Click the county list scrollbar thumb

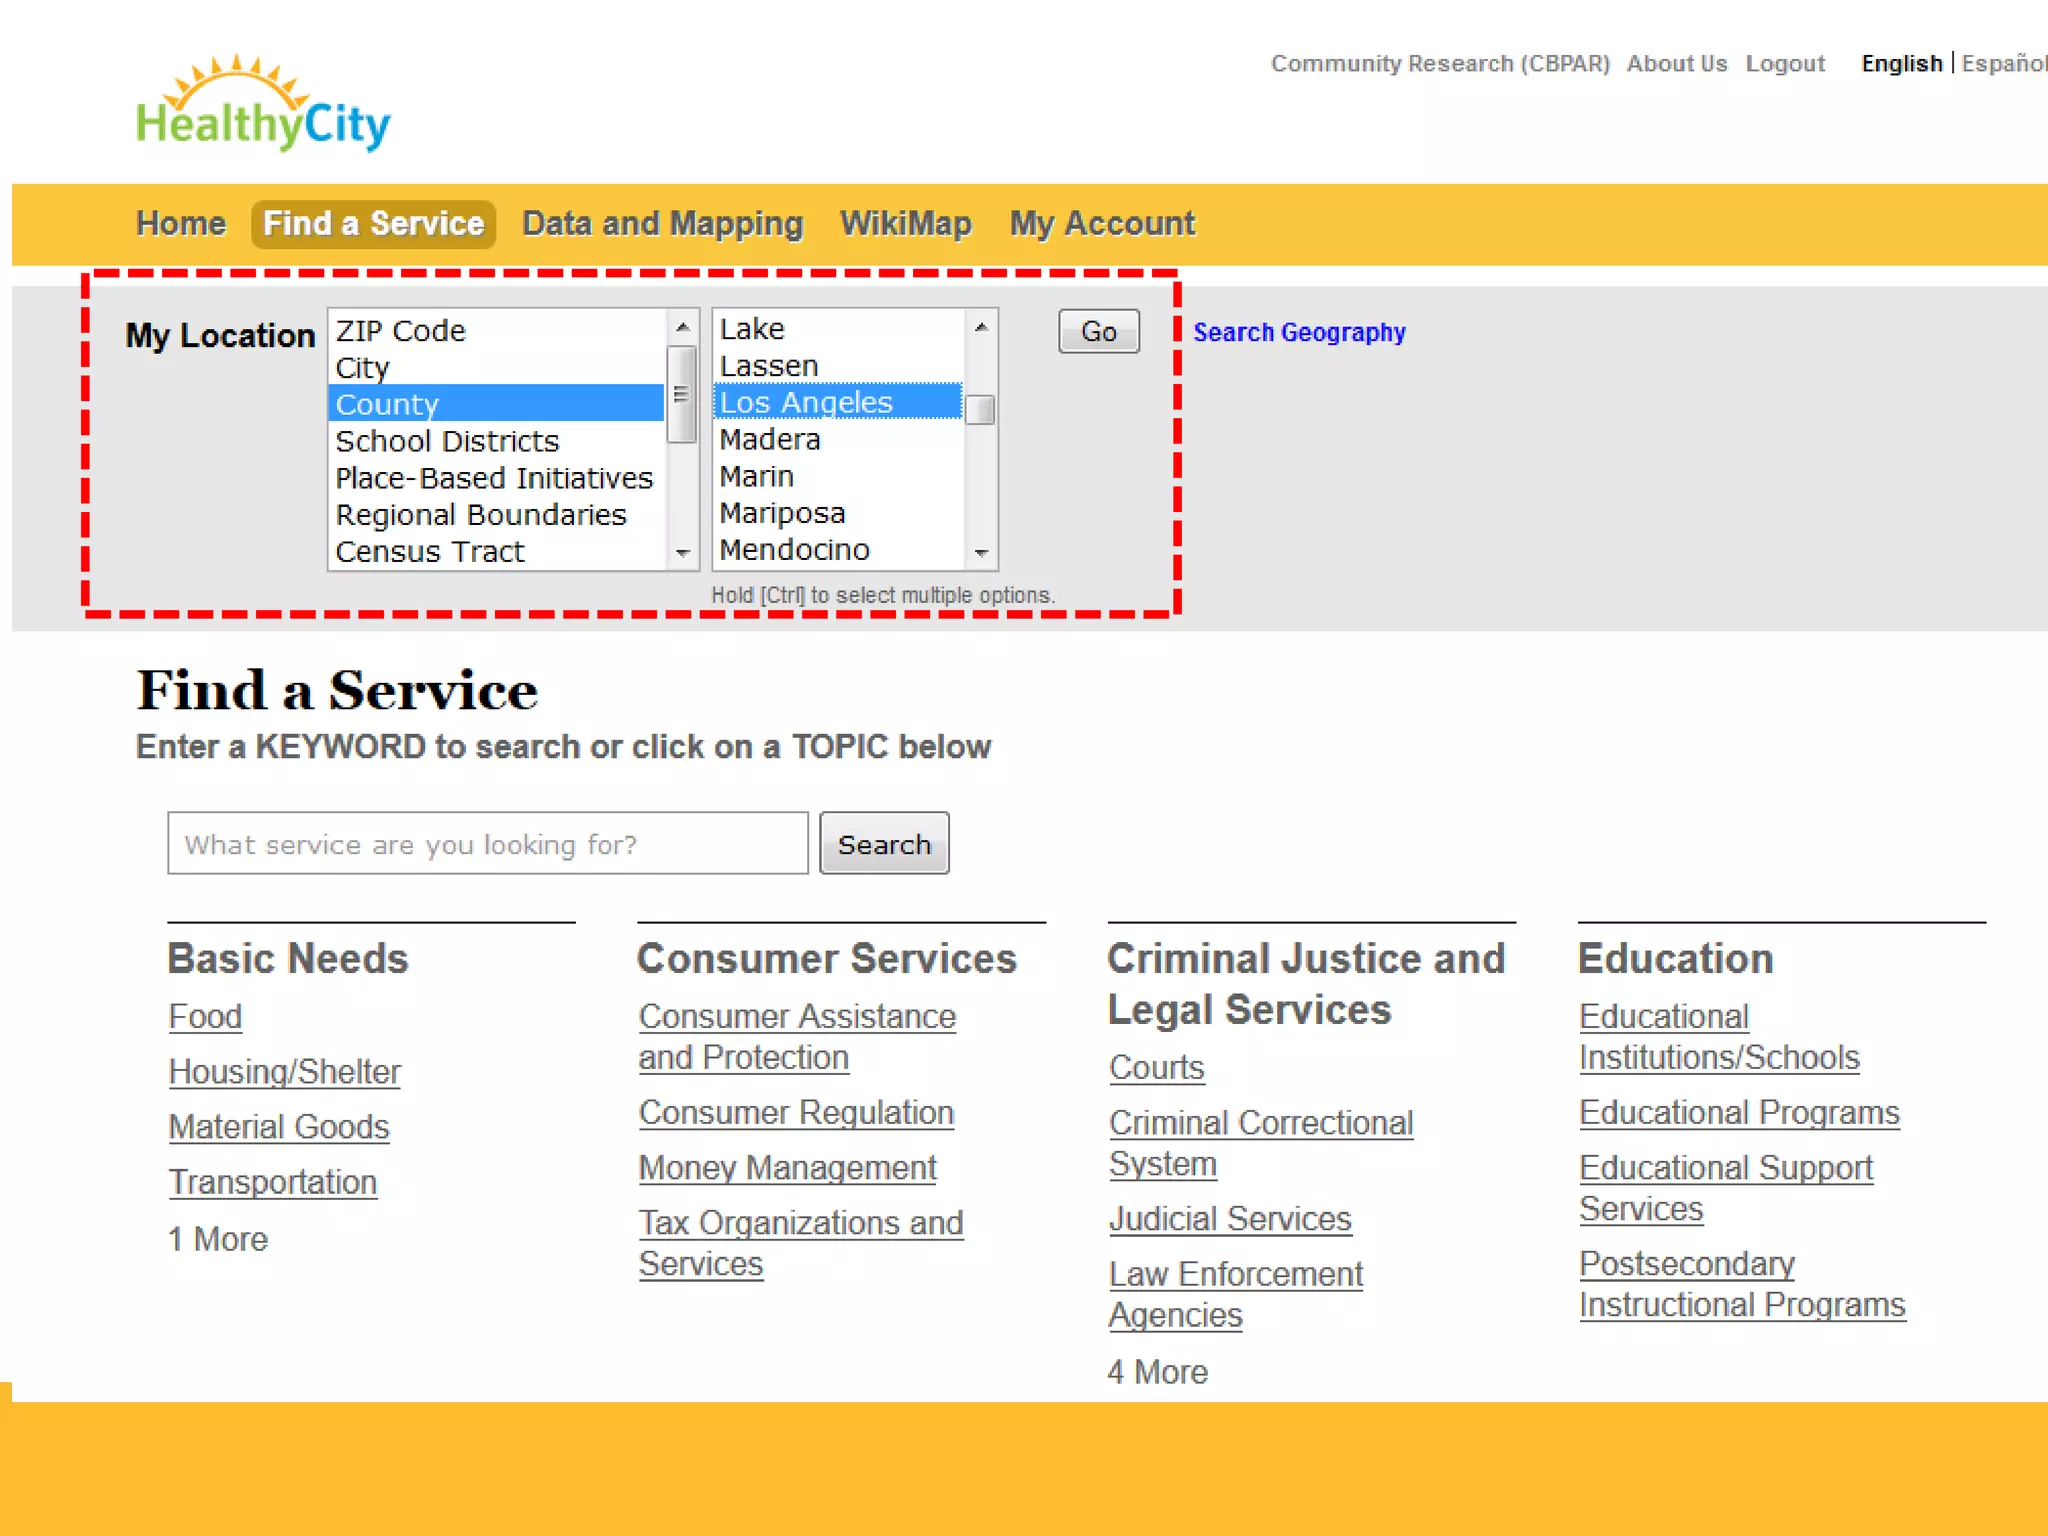pos(980,410)
